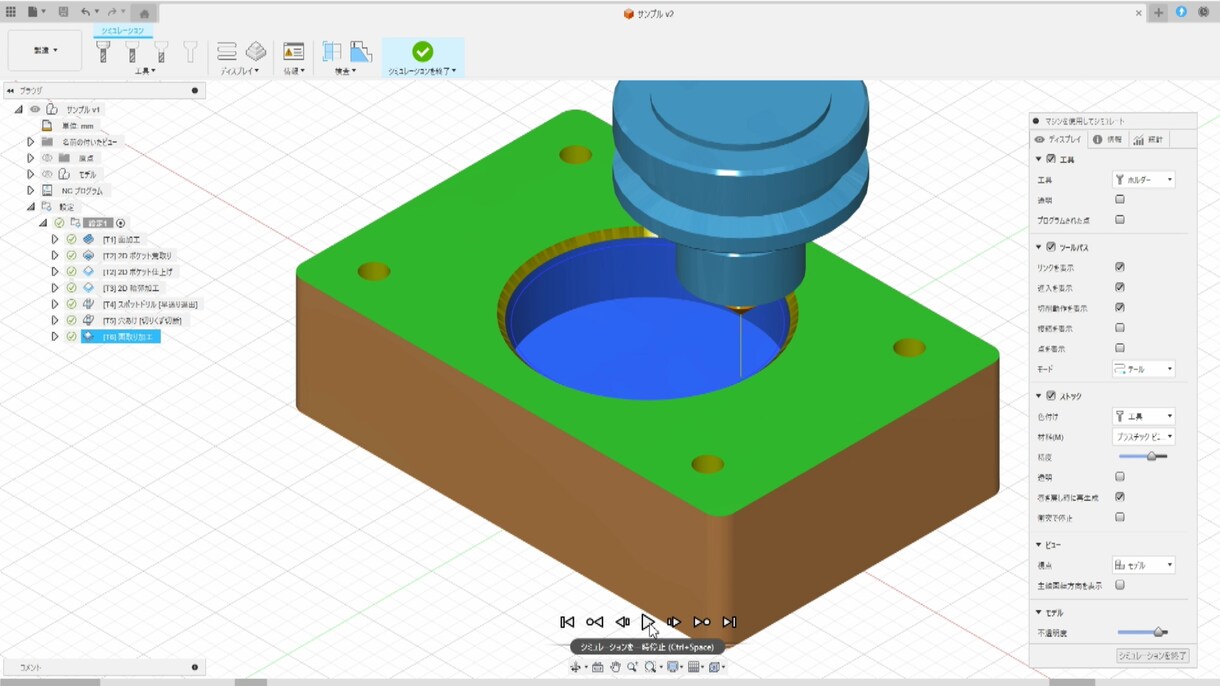Viewport: 1220px width, 686px height.
Task: Toggle visibility eye of 原点 folder
Action: pyautogui.click(x=47, y=158)
